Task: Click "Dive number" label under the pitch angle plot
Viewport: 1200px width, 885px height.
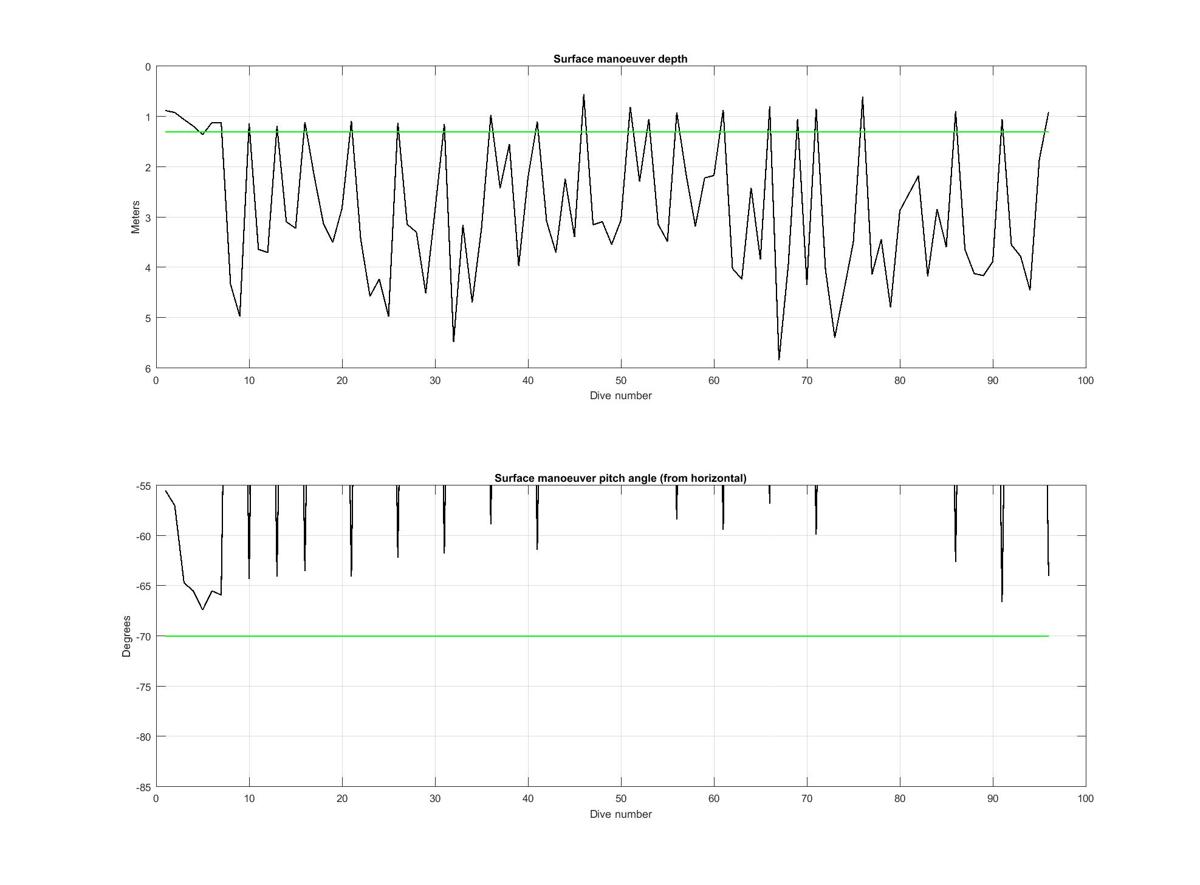Action: (x=620, y=814)
